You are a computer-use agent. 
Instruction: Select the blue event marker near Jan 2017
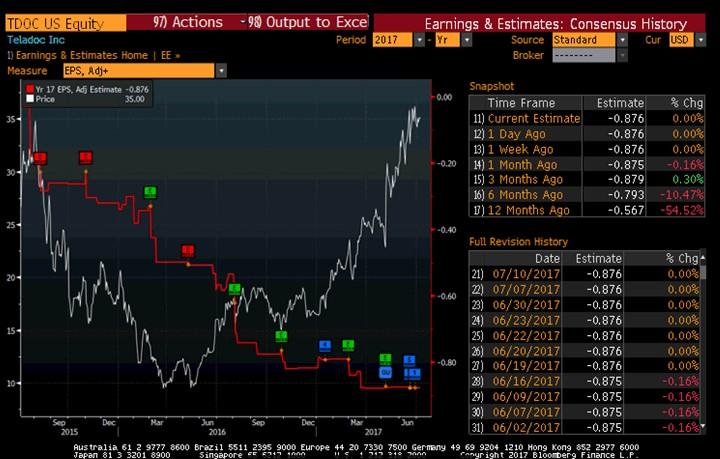[325, 345]
